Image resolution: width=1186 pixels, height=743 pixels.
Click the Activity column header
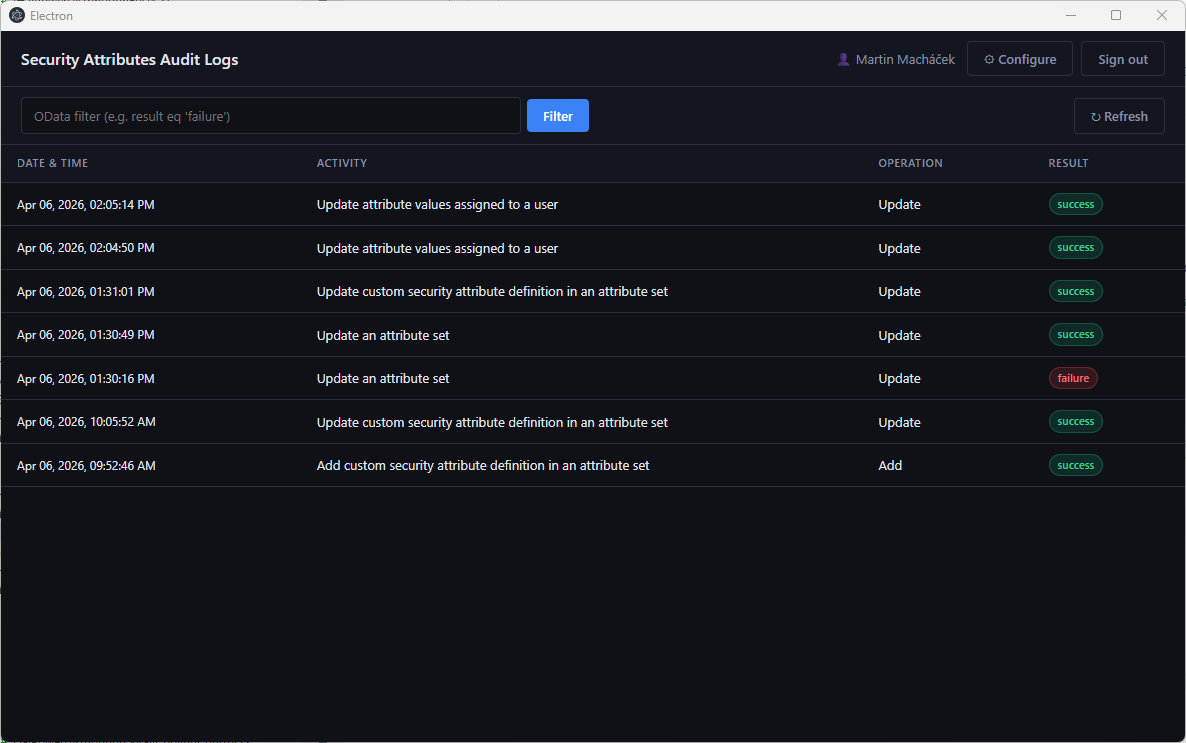tap(342, 163)
